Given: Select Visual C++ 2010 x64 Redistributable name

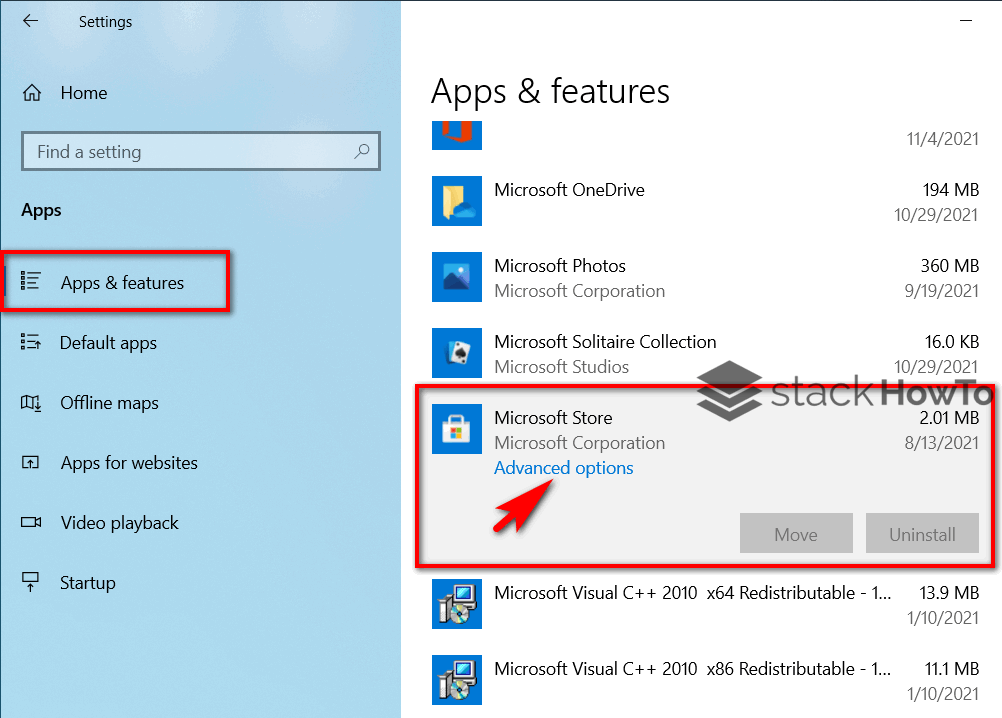Looking at the screenshot, I should coord(693,593).
